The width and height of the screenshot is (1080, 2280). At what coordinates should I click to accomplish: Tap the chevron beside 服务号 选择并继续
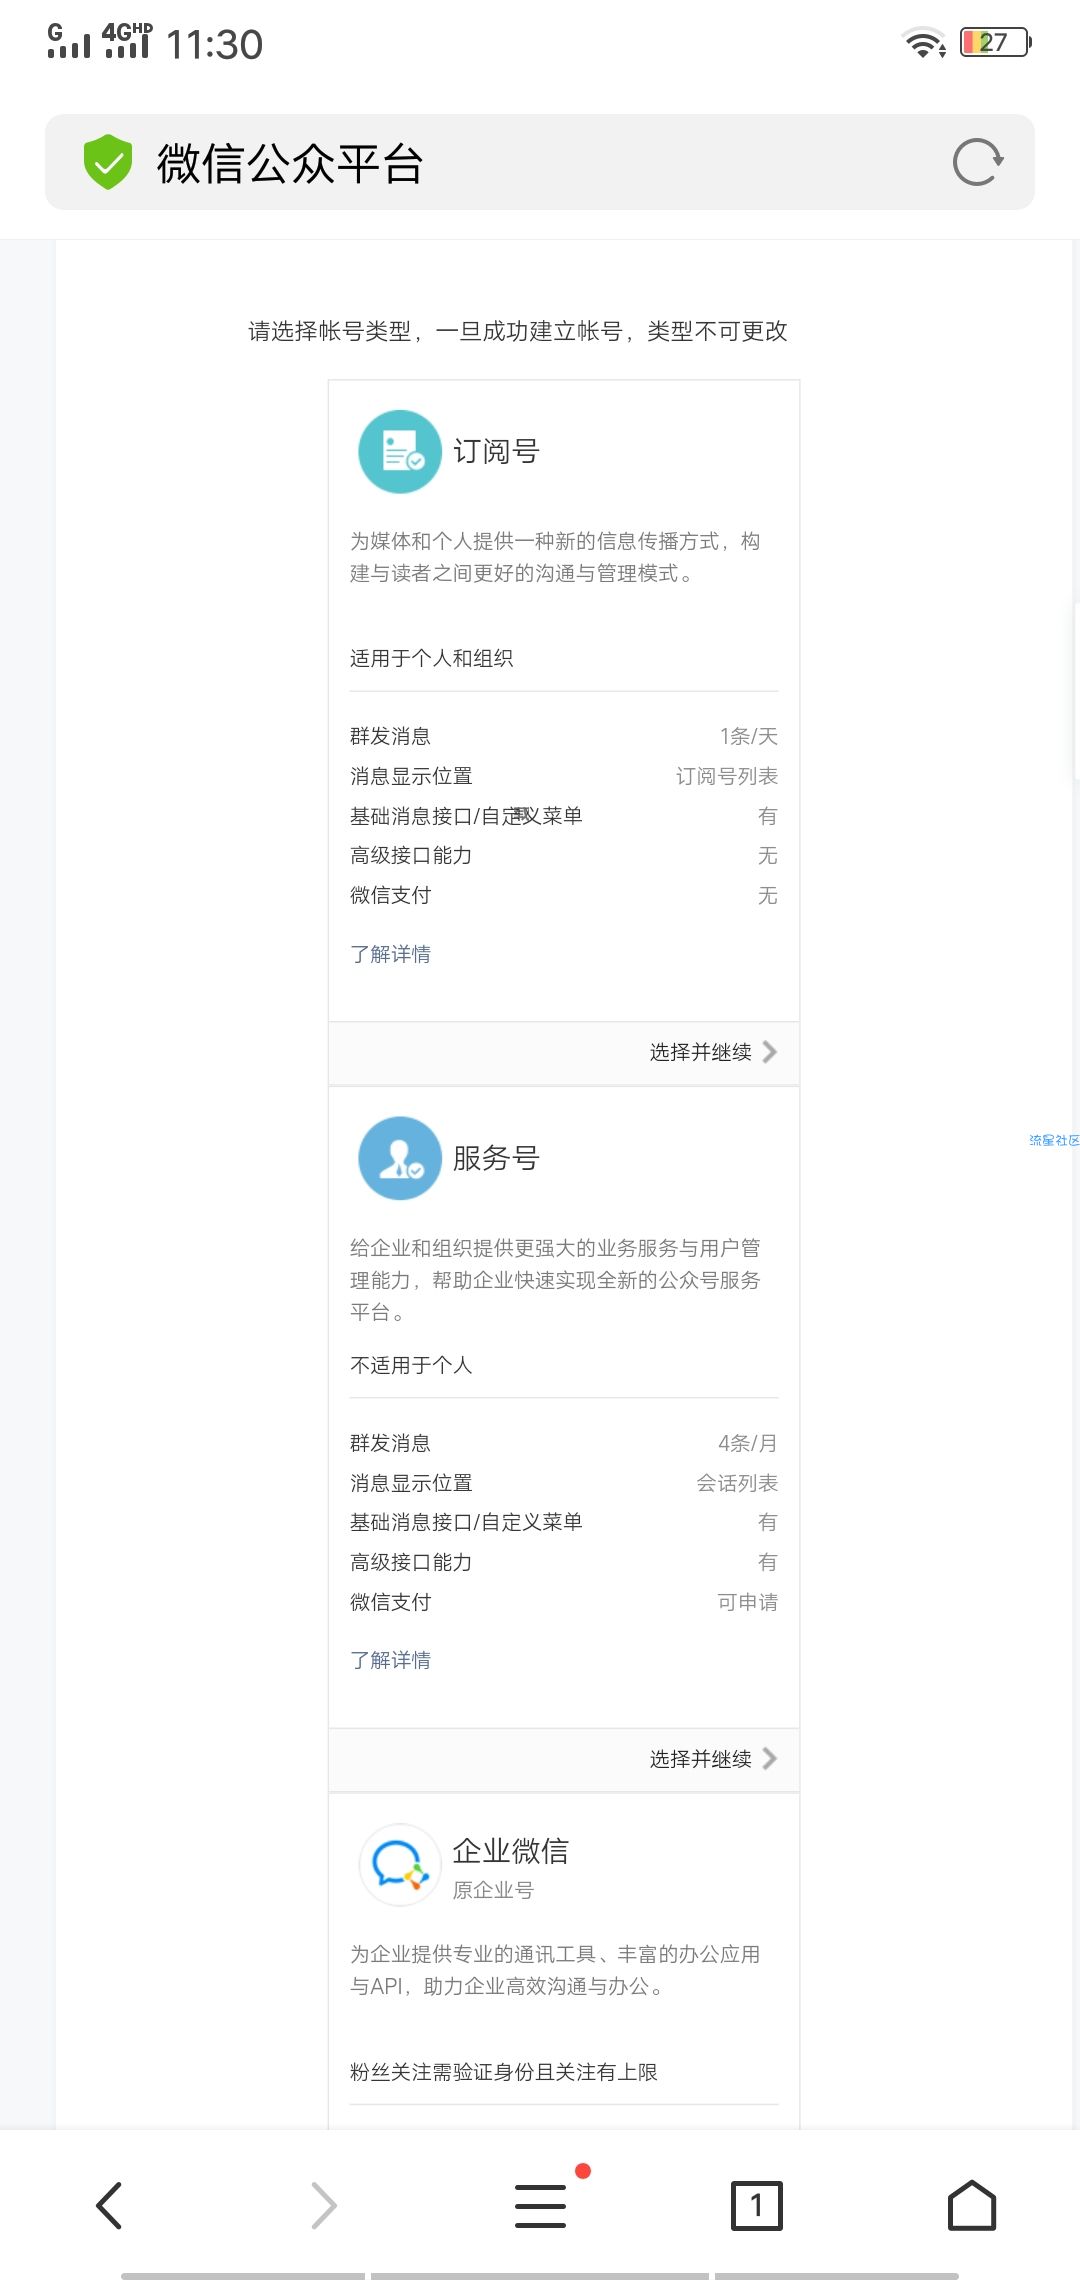769,1759
